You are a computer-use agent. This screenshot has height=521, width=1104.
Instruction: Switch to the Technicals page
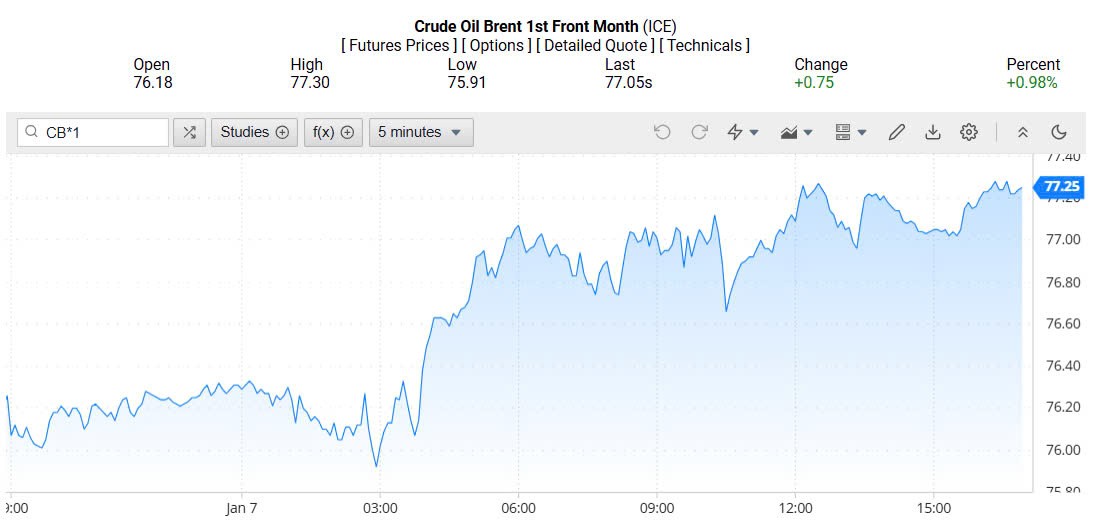705,45
